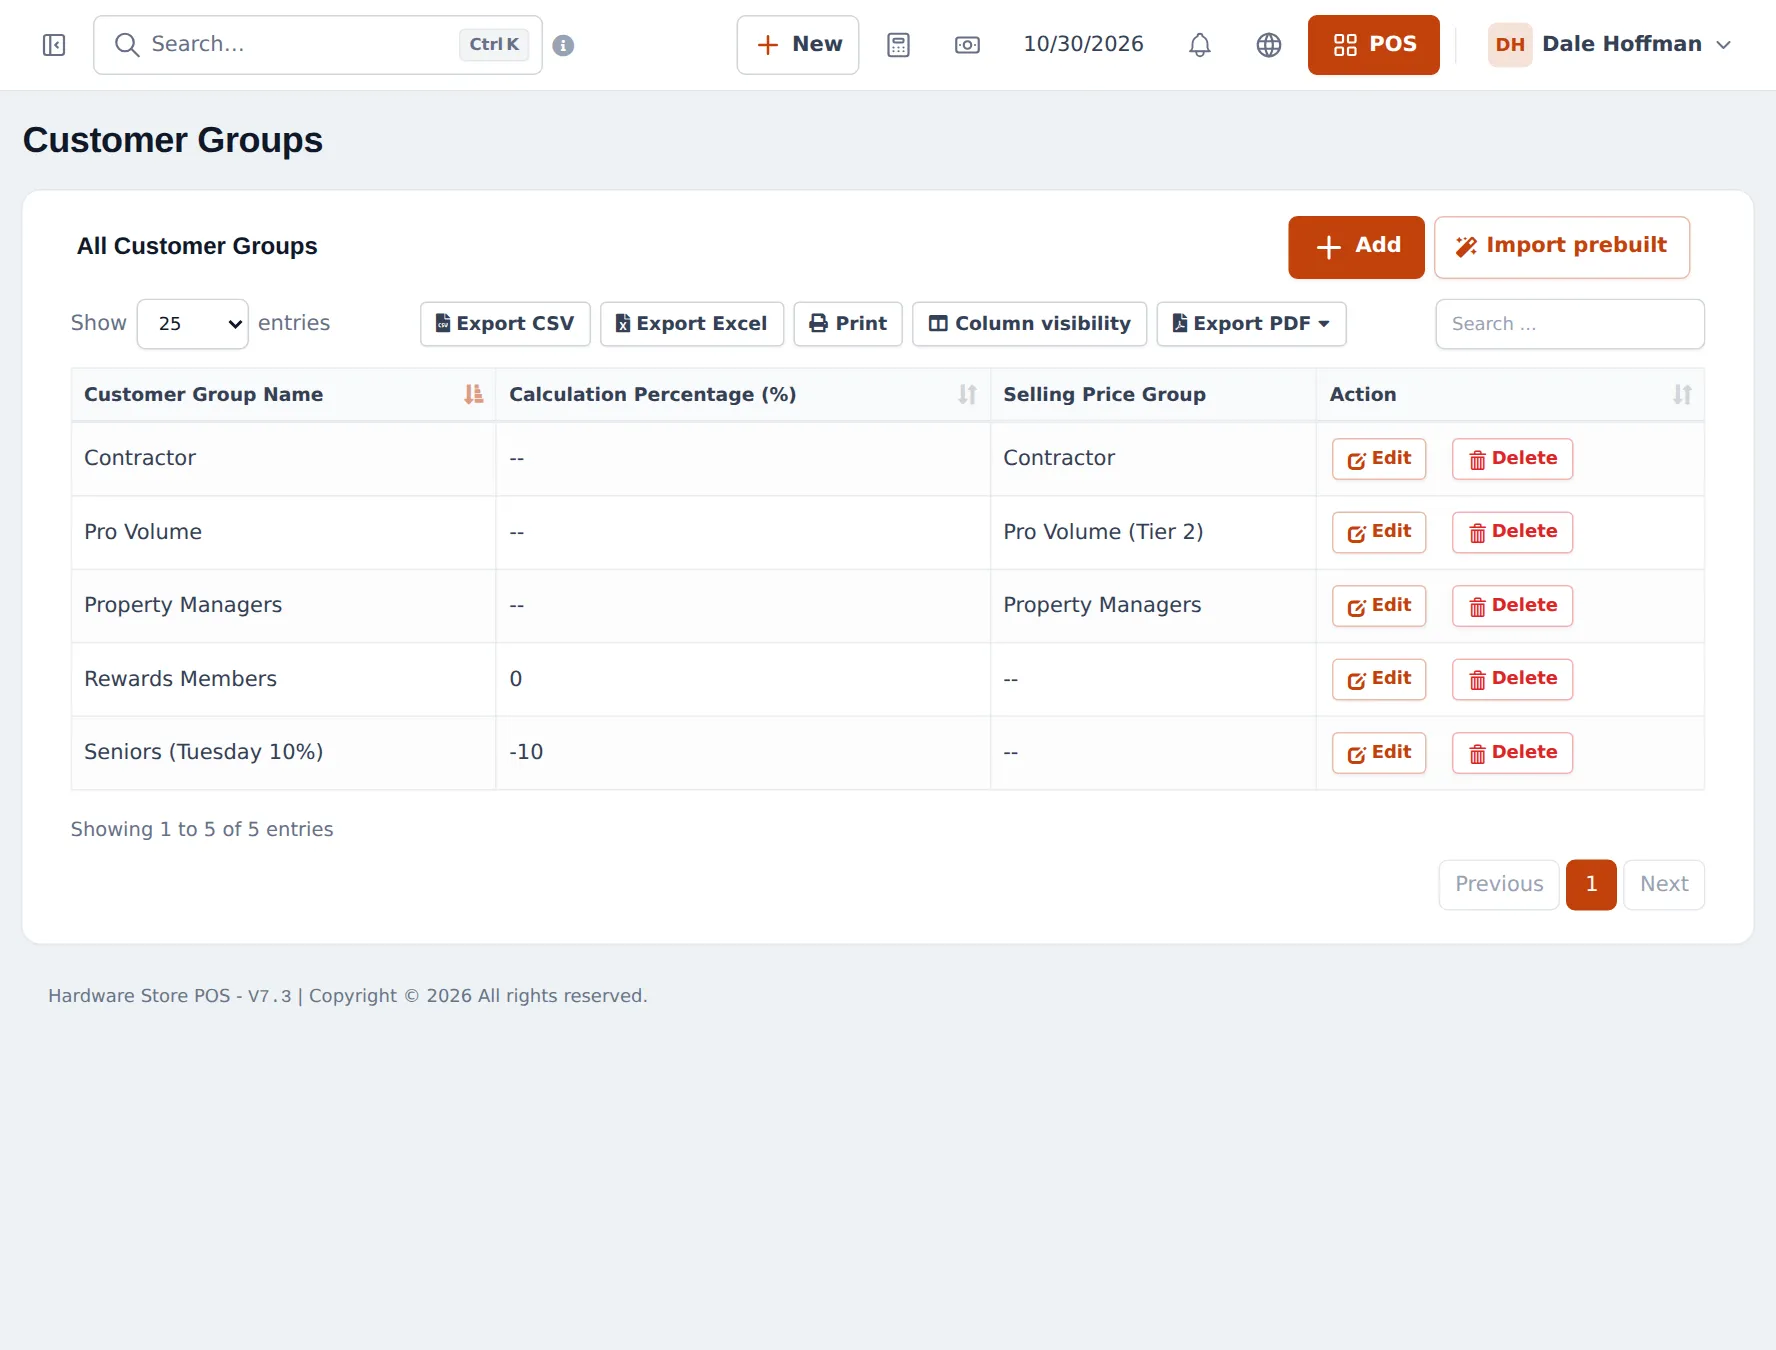This screenshot has width=1776, height=1350.
Task: Click 'All Customer Groups' title
Action: pos(197,247)
